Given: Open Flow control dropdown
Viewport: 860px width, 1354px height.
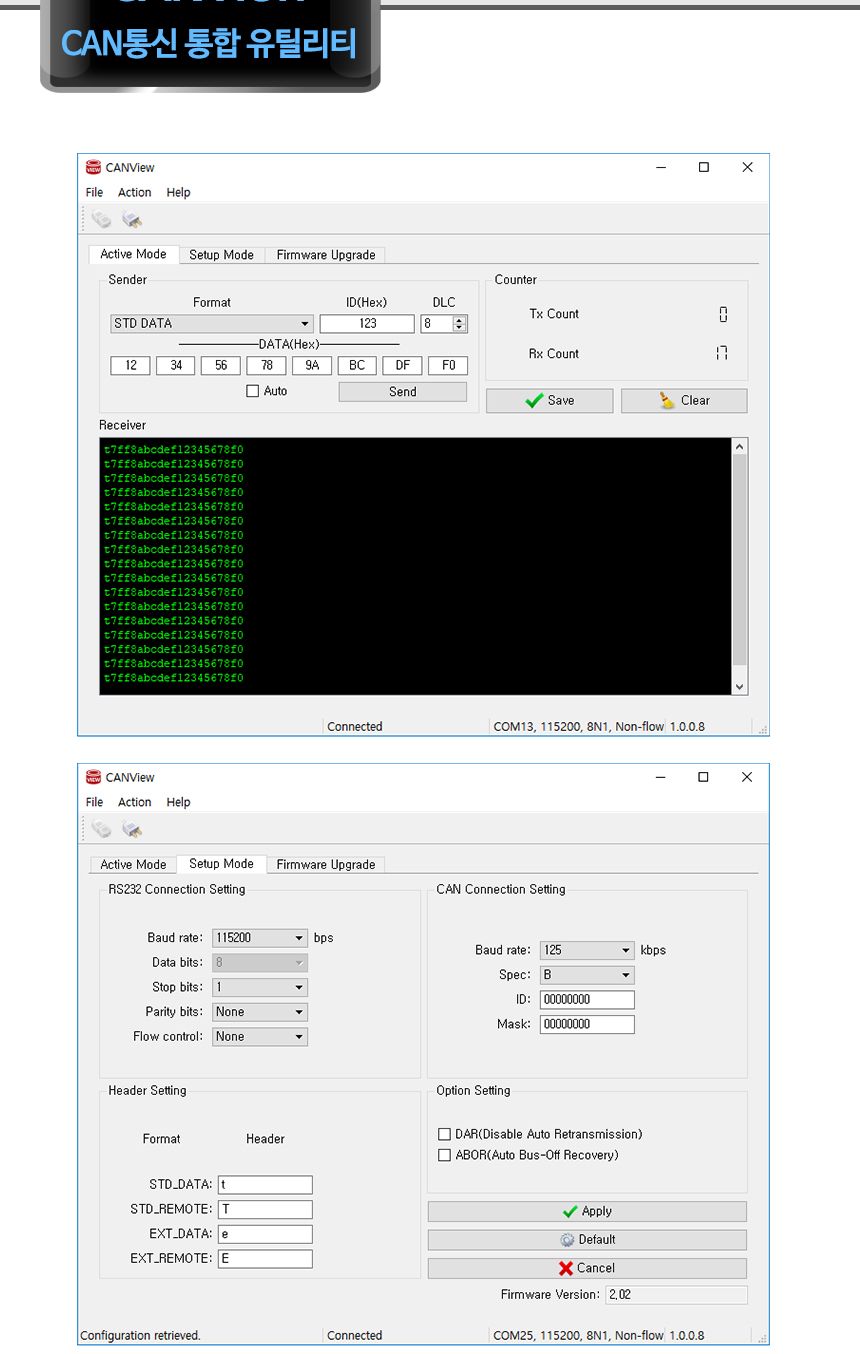Looking at the screenshot, I should coord(260,1037).
